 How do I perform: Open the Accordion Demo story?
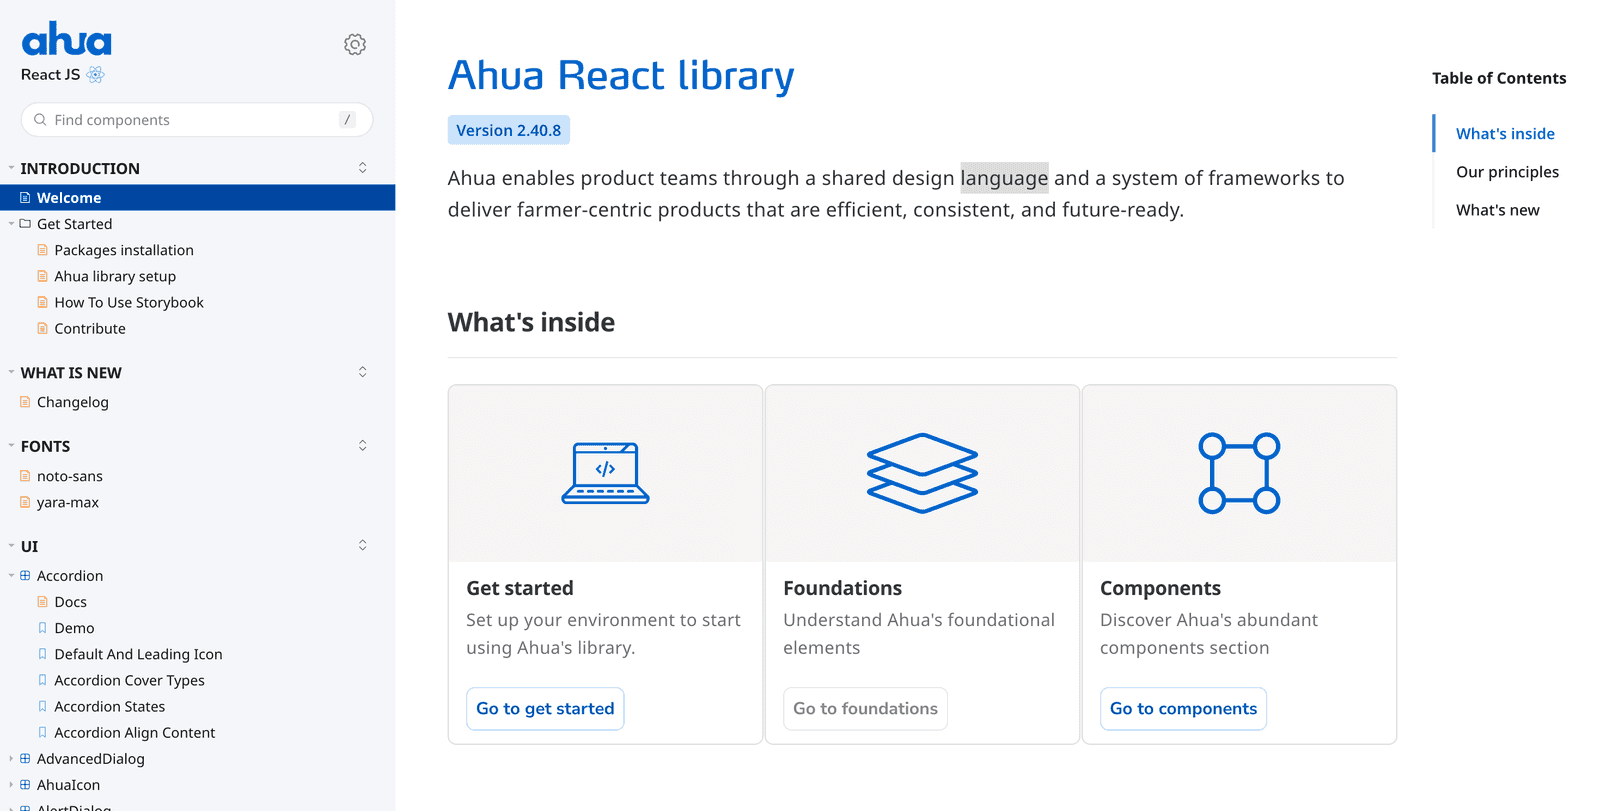pyautogui.click(x=74, y=628)
